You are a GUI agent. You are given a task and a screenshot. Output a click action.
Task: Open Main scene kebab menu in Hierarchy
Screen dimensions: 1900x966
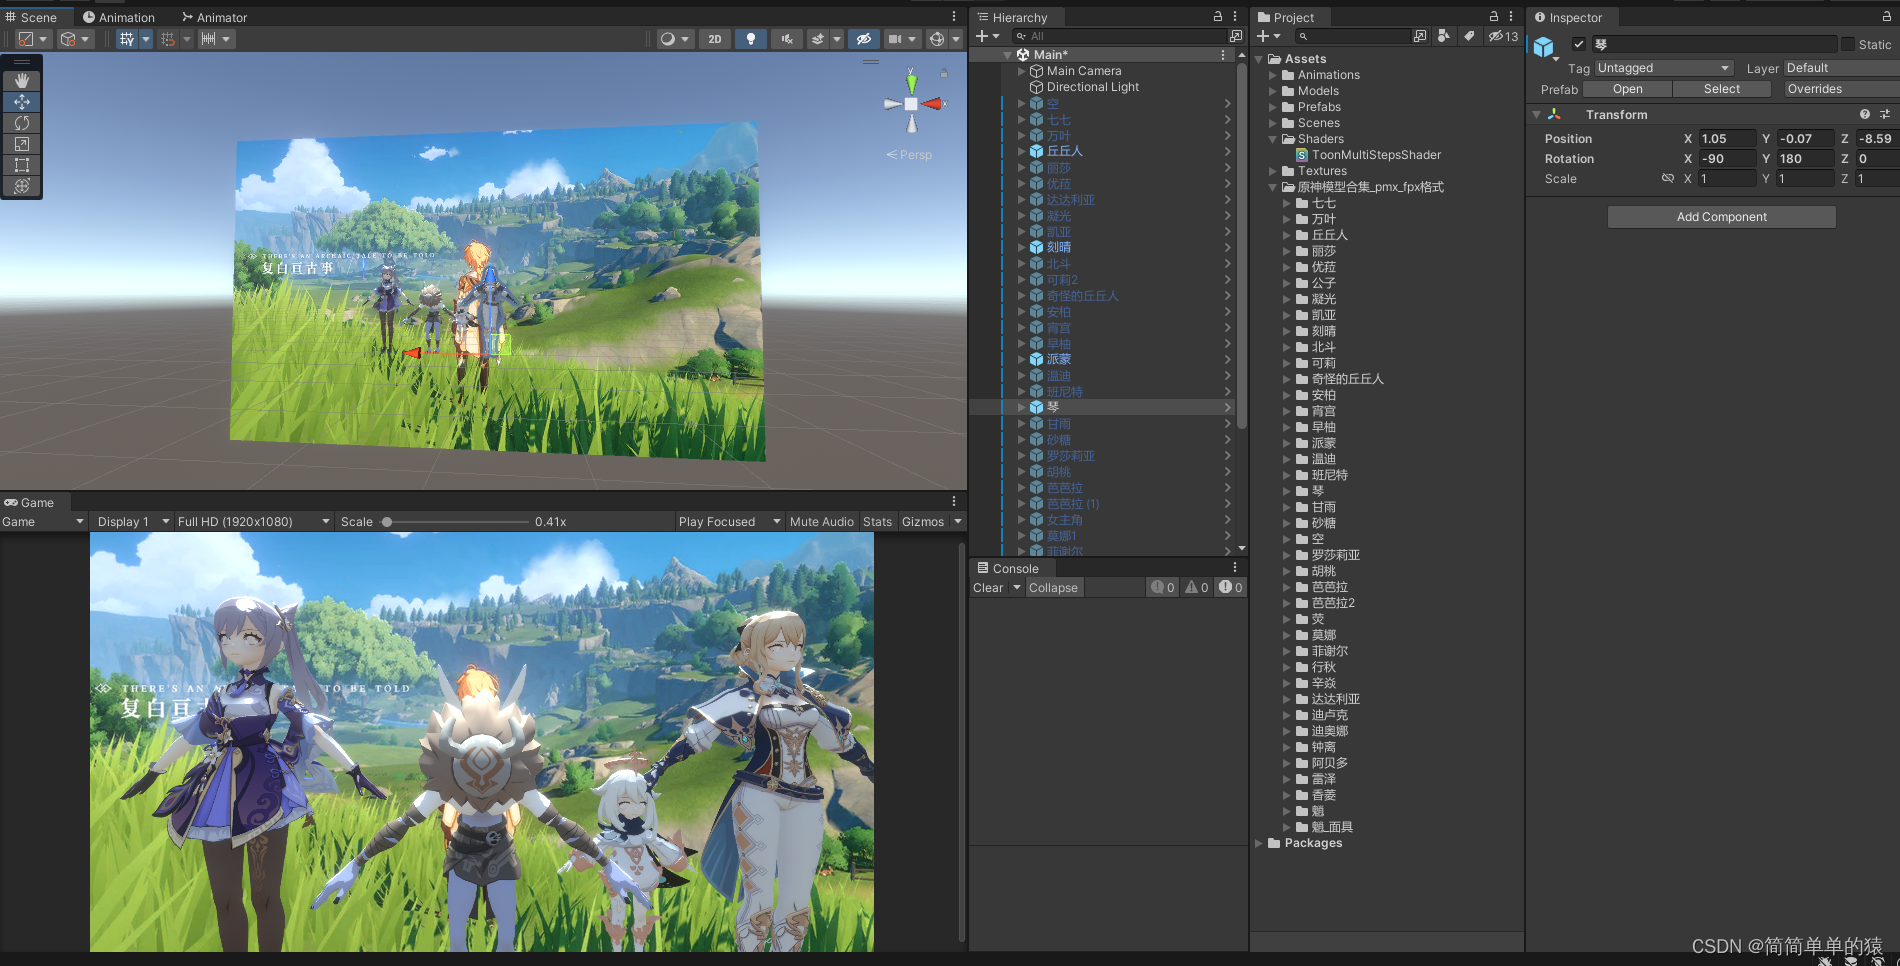(1223, 55)
